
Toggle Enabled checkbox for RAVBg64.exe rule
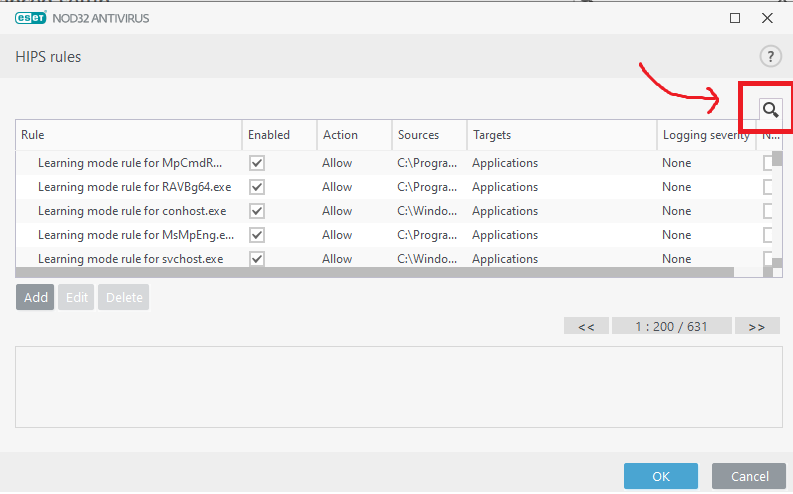pos(257,187)
